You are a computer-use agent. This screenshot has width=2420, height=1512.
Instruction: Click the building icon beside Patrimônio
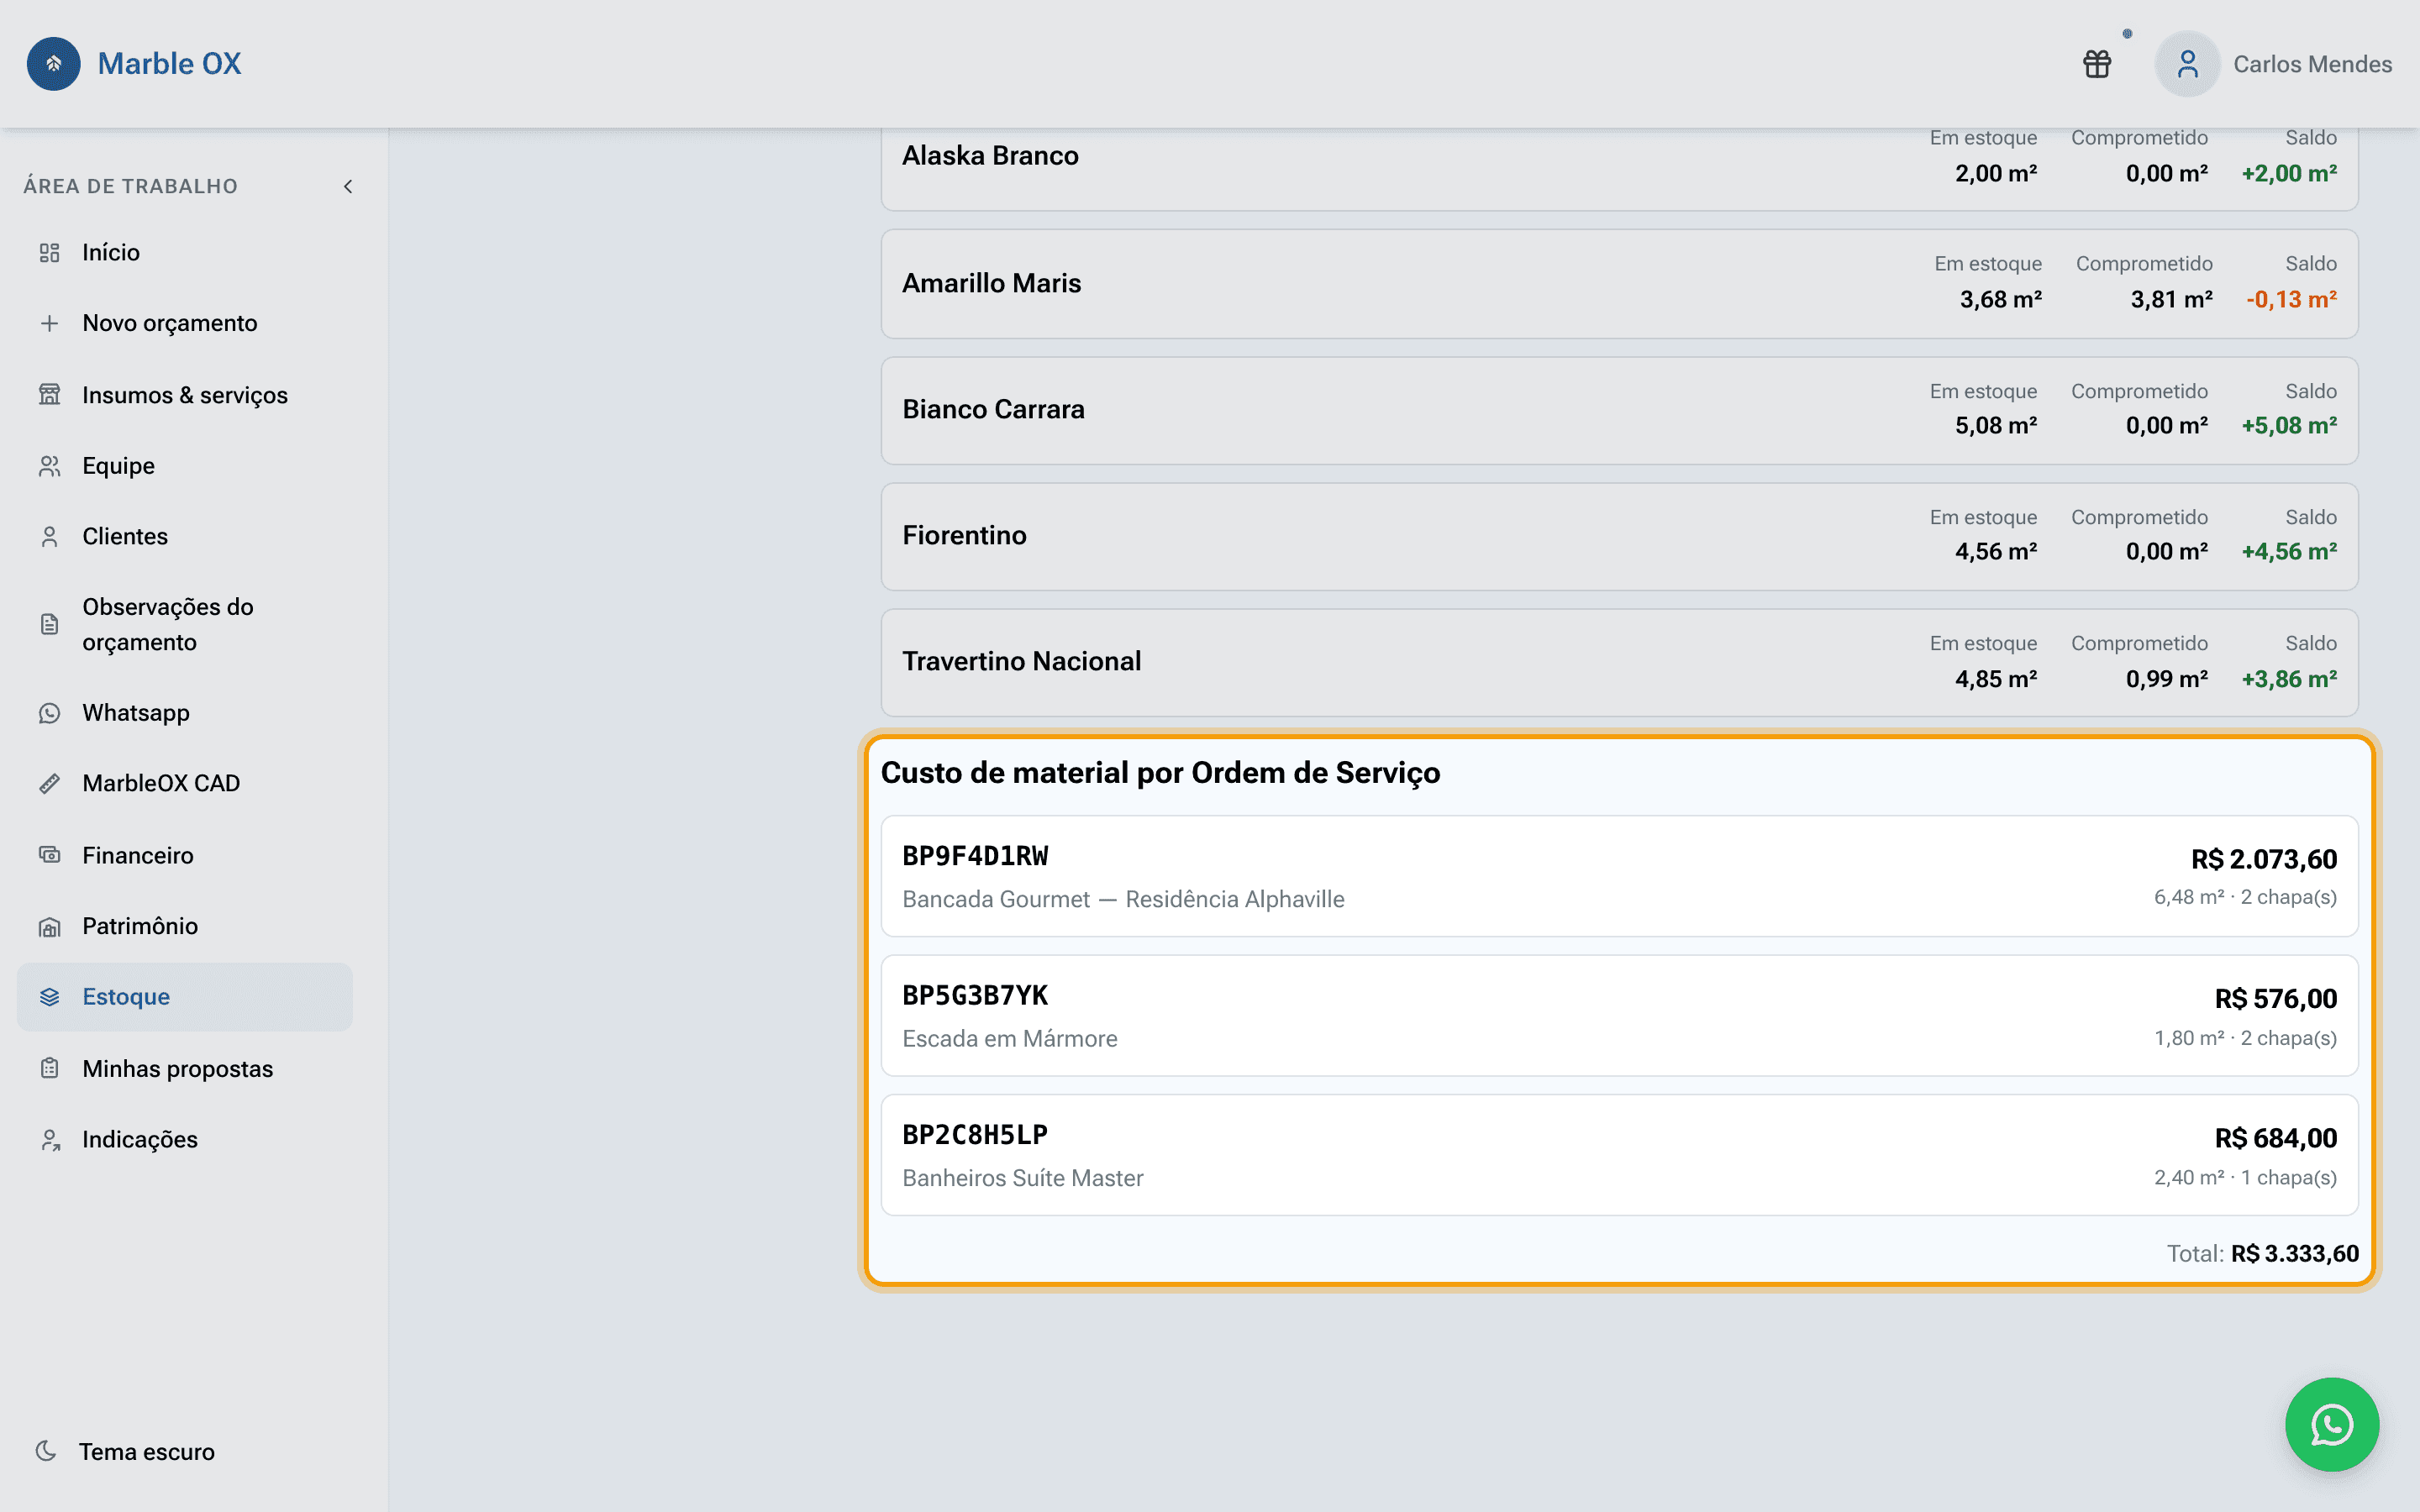click(49, 927)
